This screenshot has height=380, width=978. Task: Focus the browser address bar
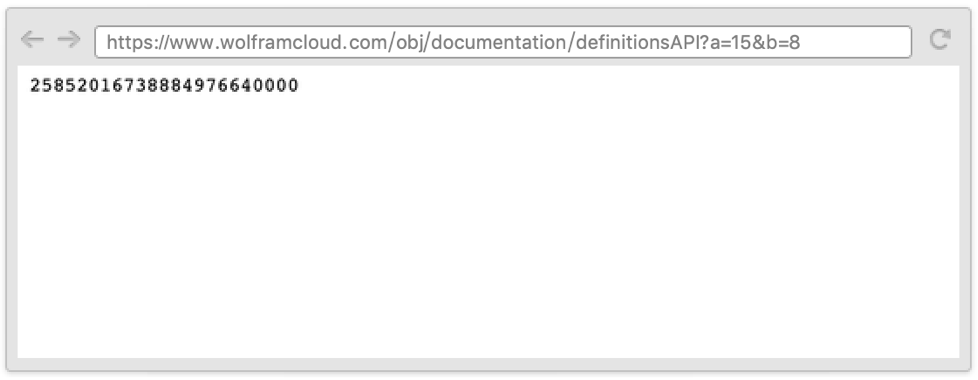point(503,42)
